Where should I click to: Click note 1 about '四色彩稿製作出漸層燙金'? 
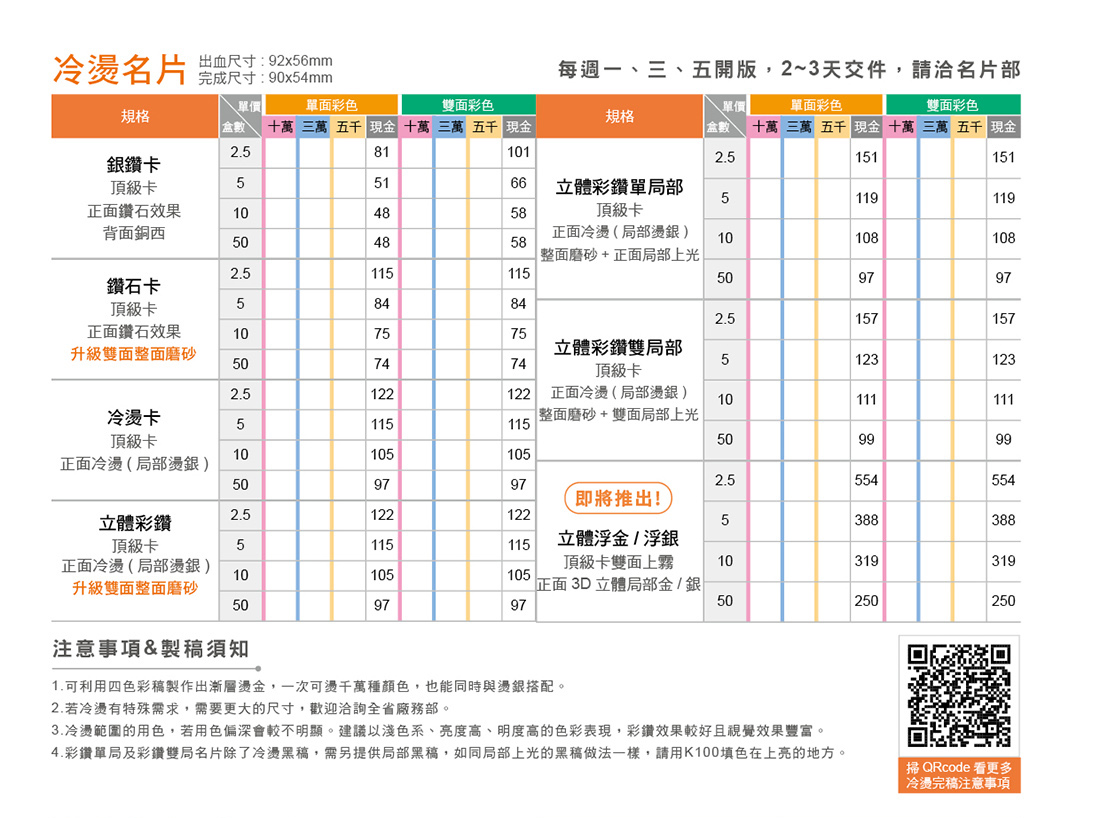[x=309, y=686]
